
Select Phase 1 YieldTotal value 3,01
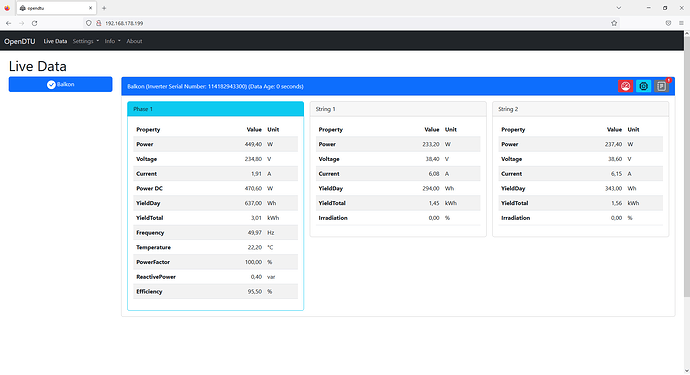pyautogui.click(x=256, y=218)
